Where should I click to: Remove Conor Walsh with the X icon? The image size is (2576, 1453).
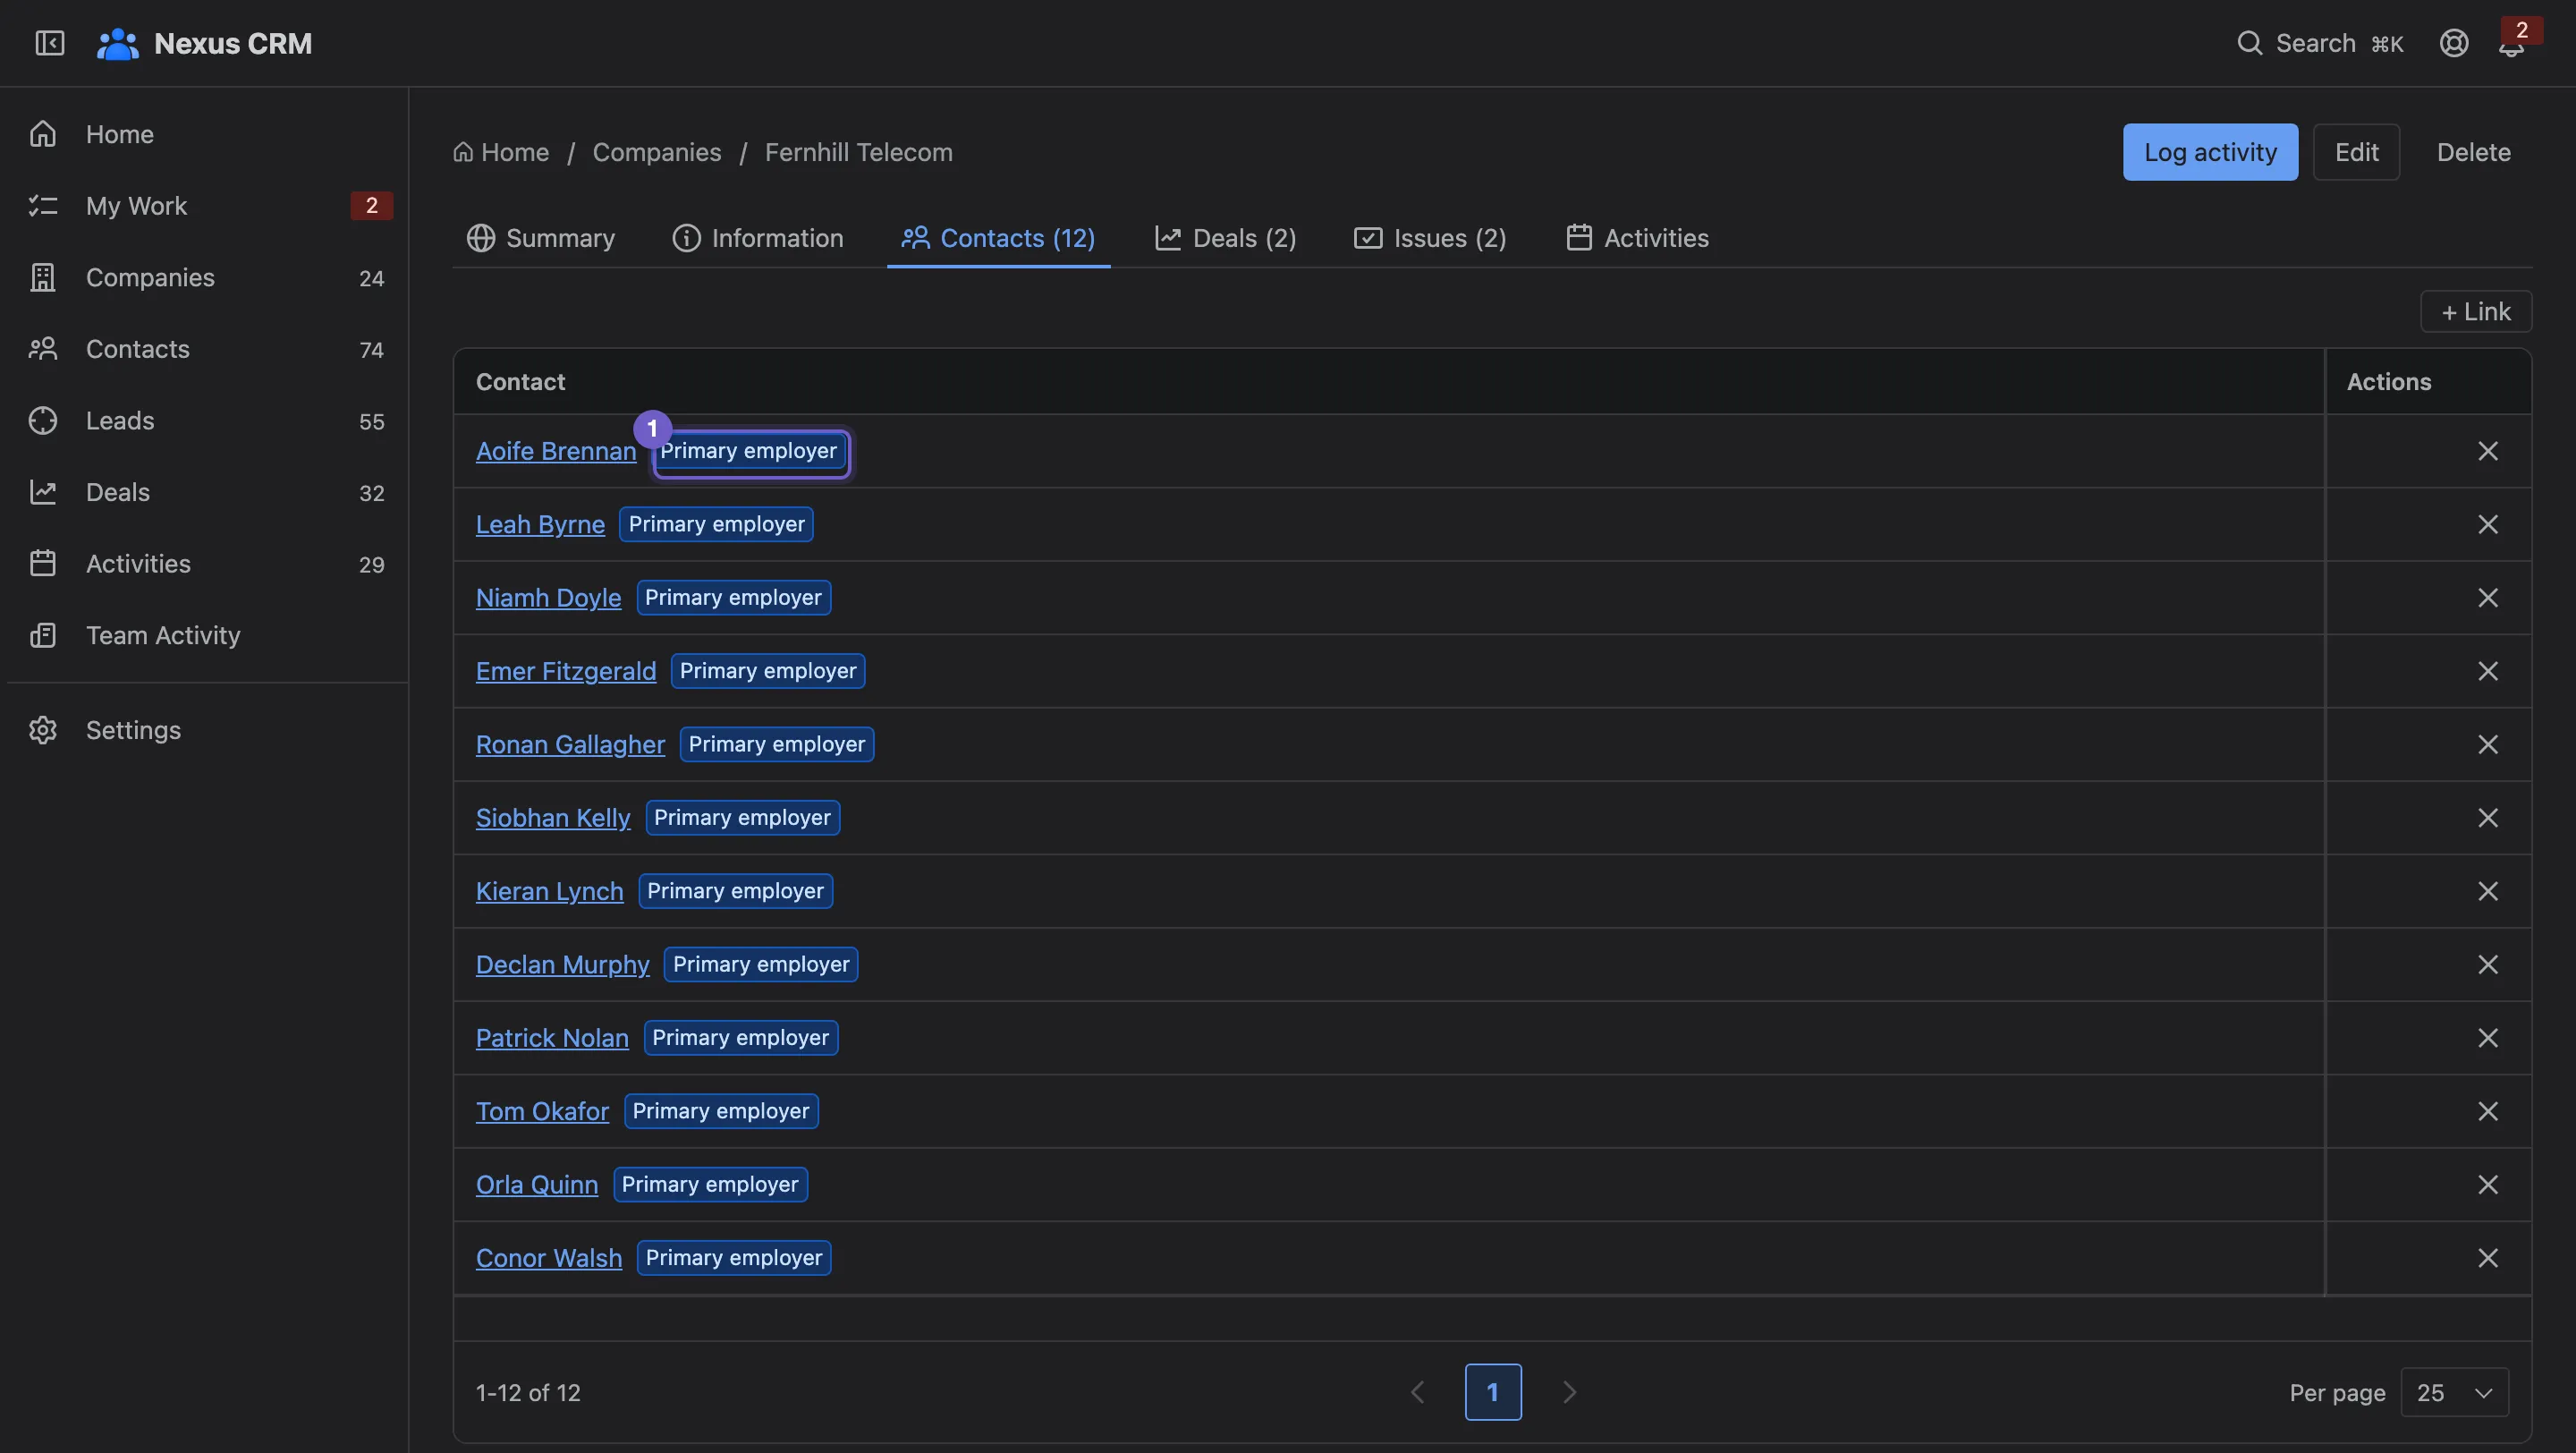(x=2488, y=1258)
